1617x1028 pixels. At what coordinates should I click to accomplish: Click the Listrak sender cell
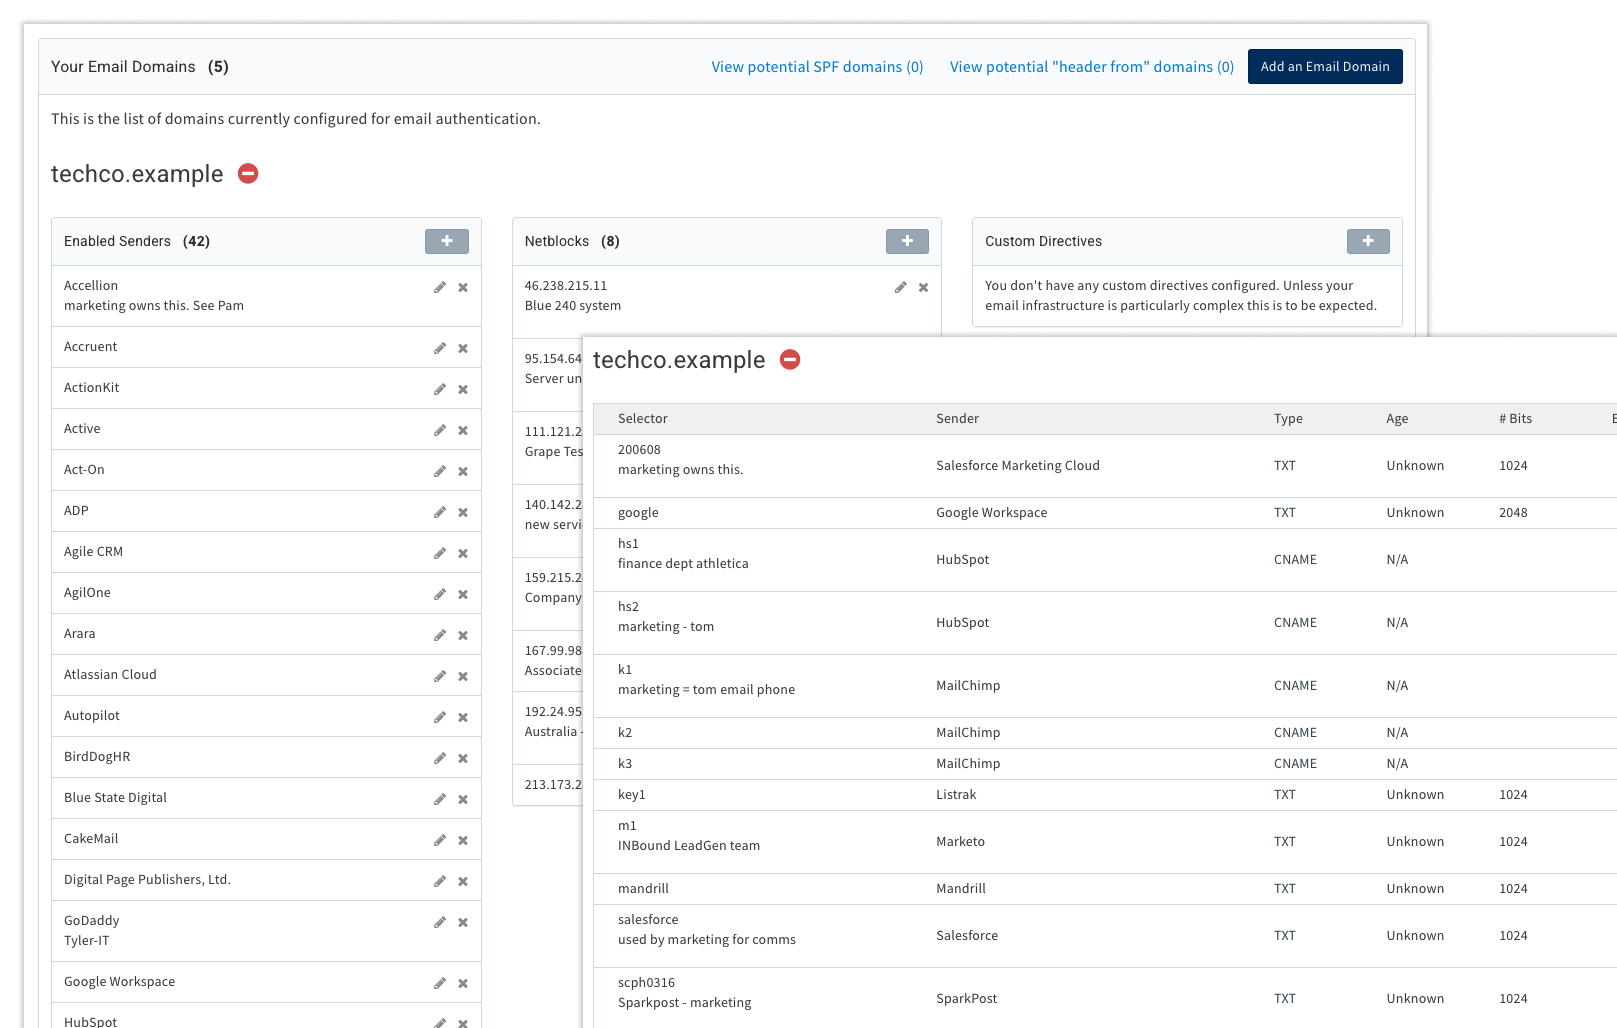[956, 795]
